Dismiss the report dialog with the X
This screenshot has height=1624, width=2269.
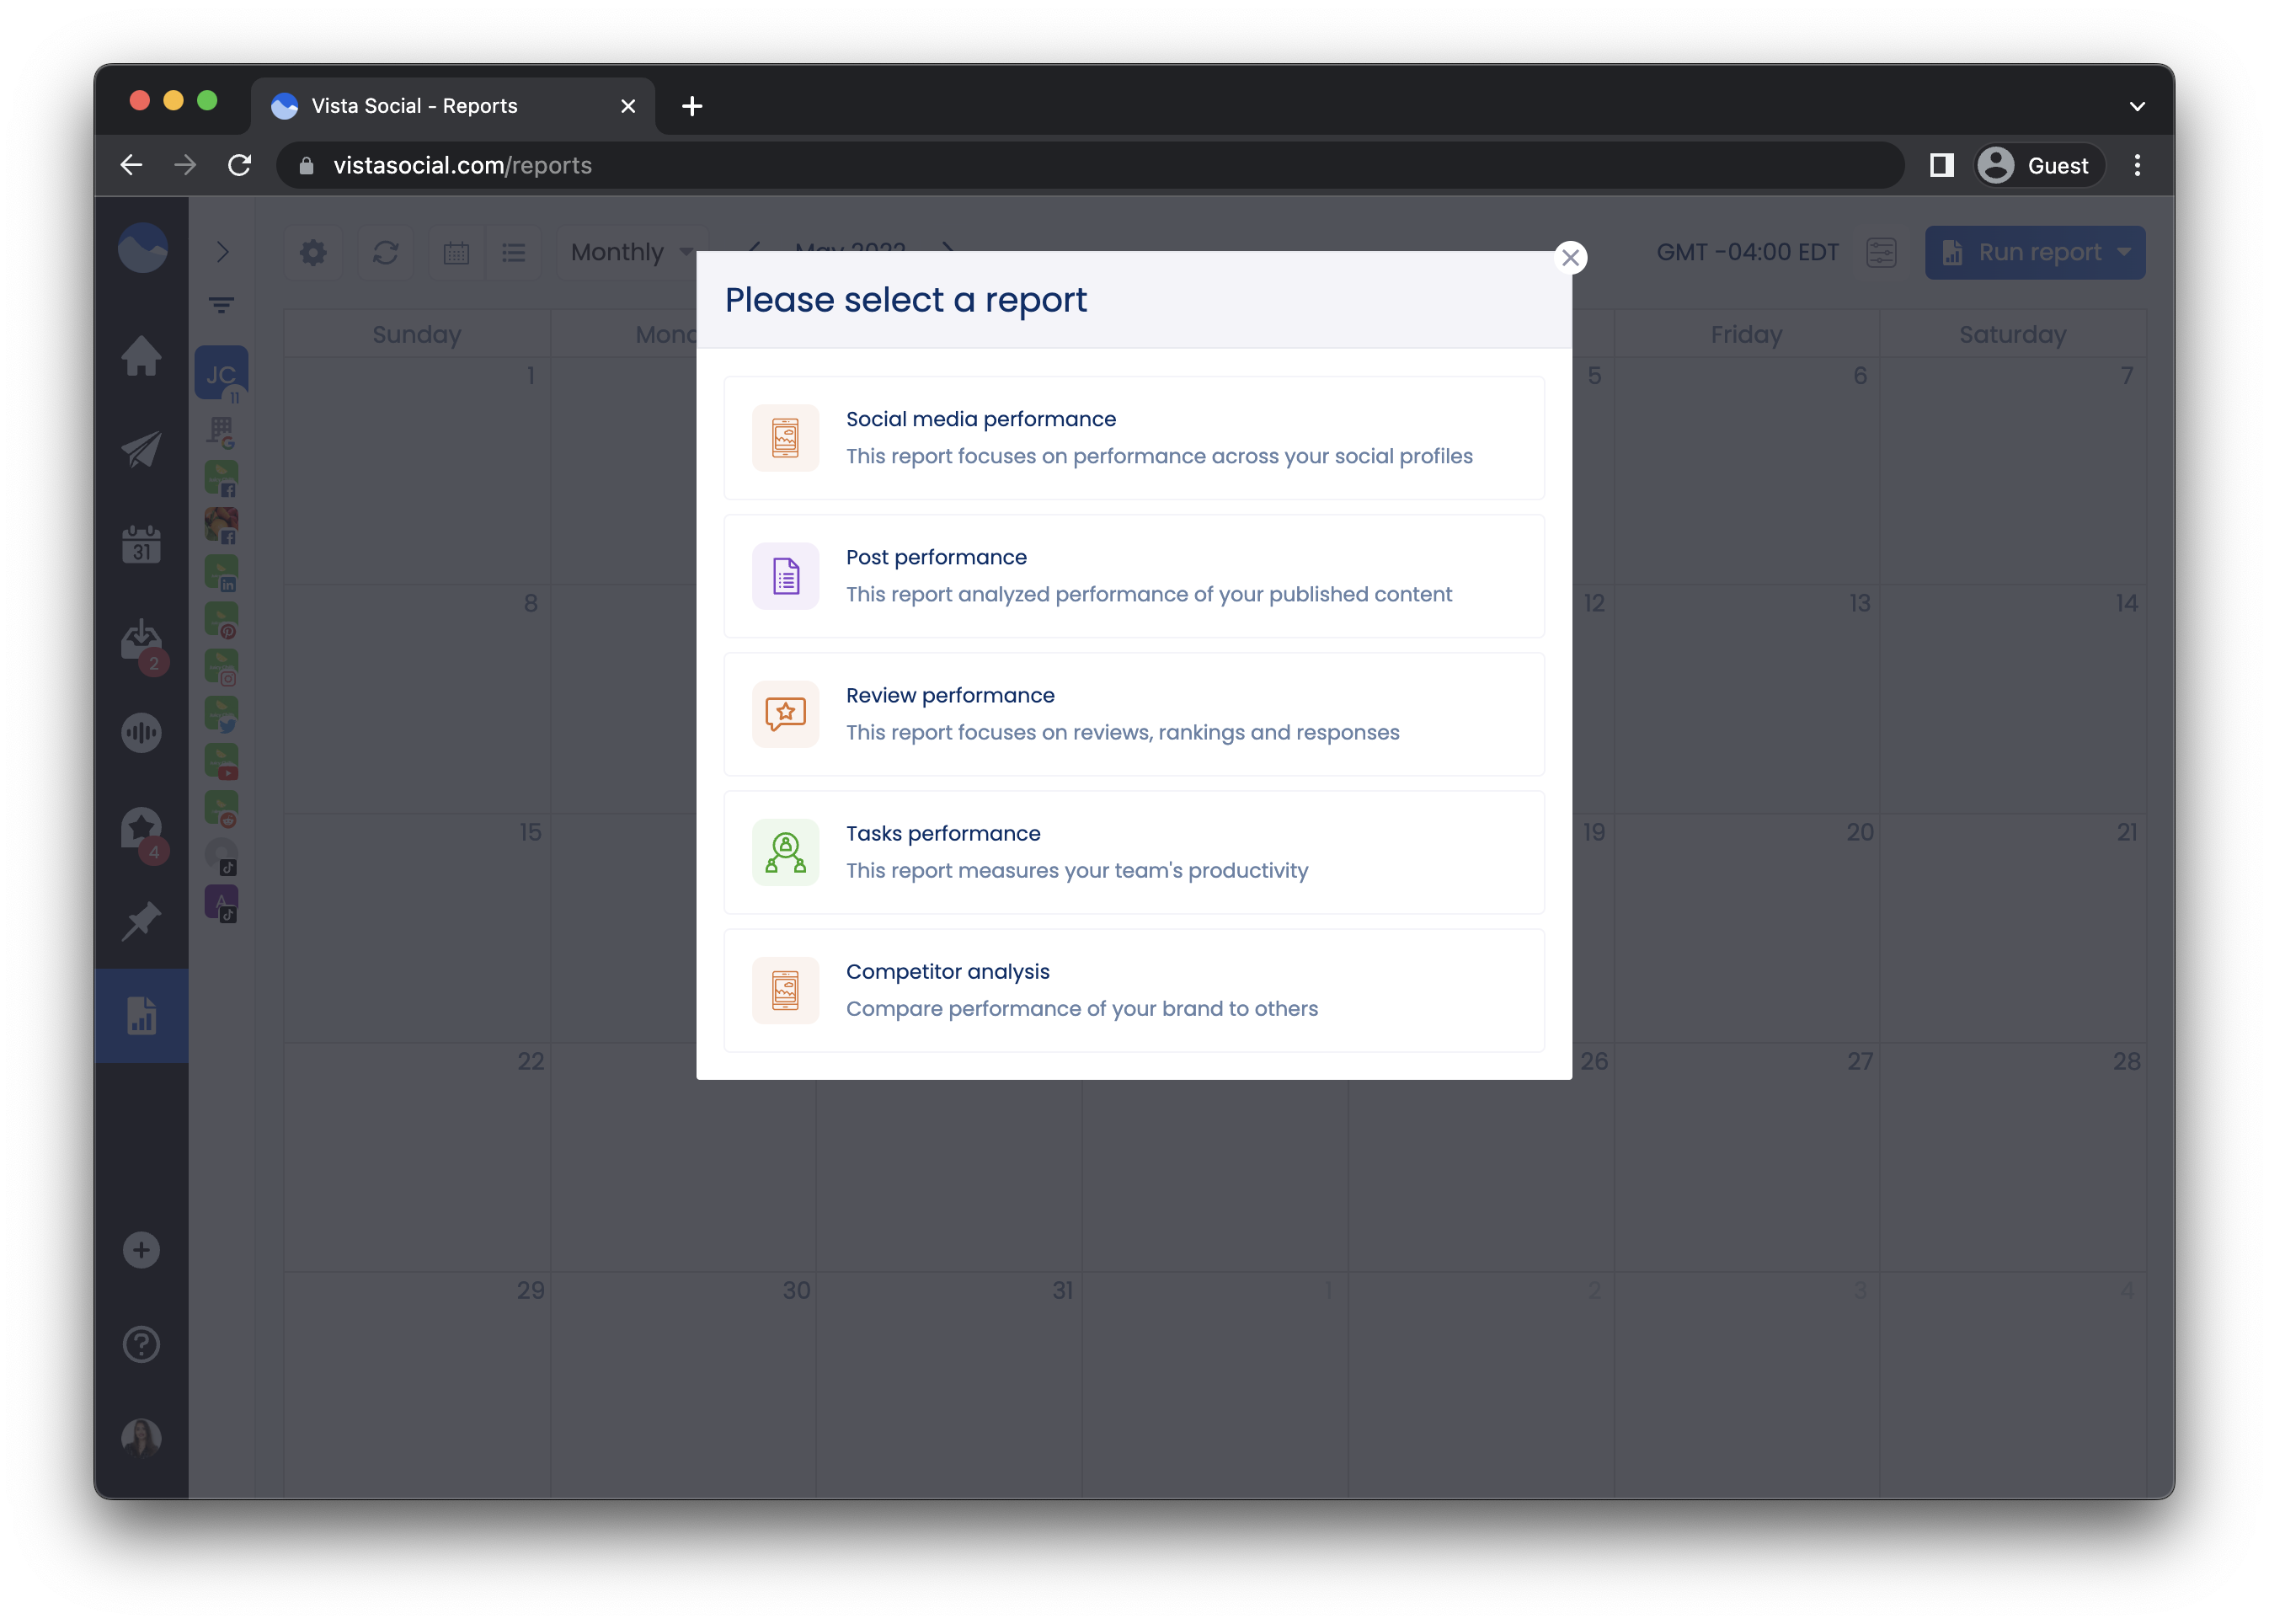click(1571, 257)
